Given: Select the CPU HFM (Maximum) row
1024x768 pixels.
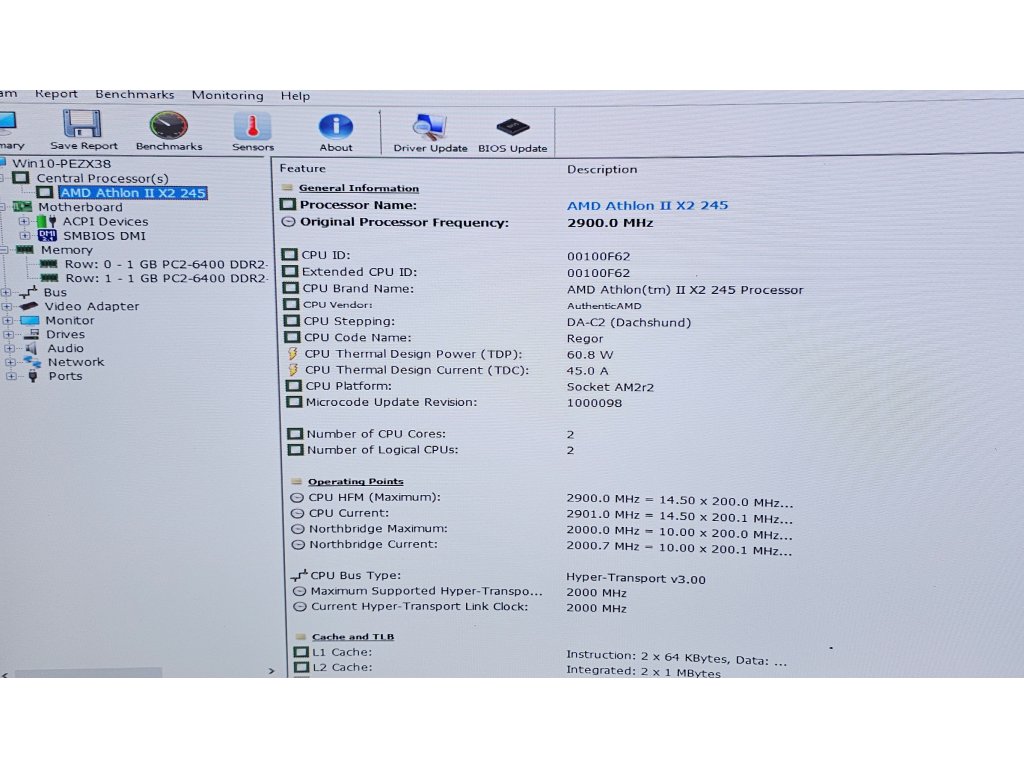Looking at the screenshot, I should tap(541, 499).
